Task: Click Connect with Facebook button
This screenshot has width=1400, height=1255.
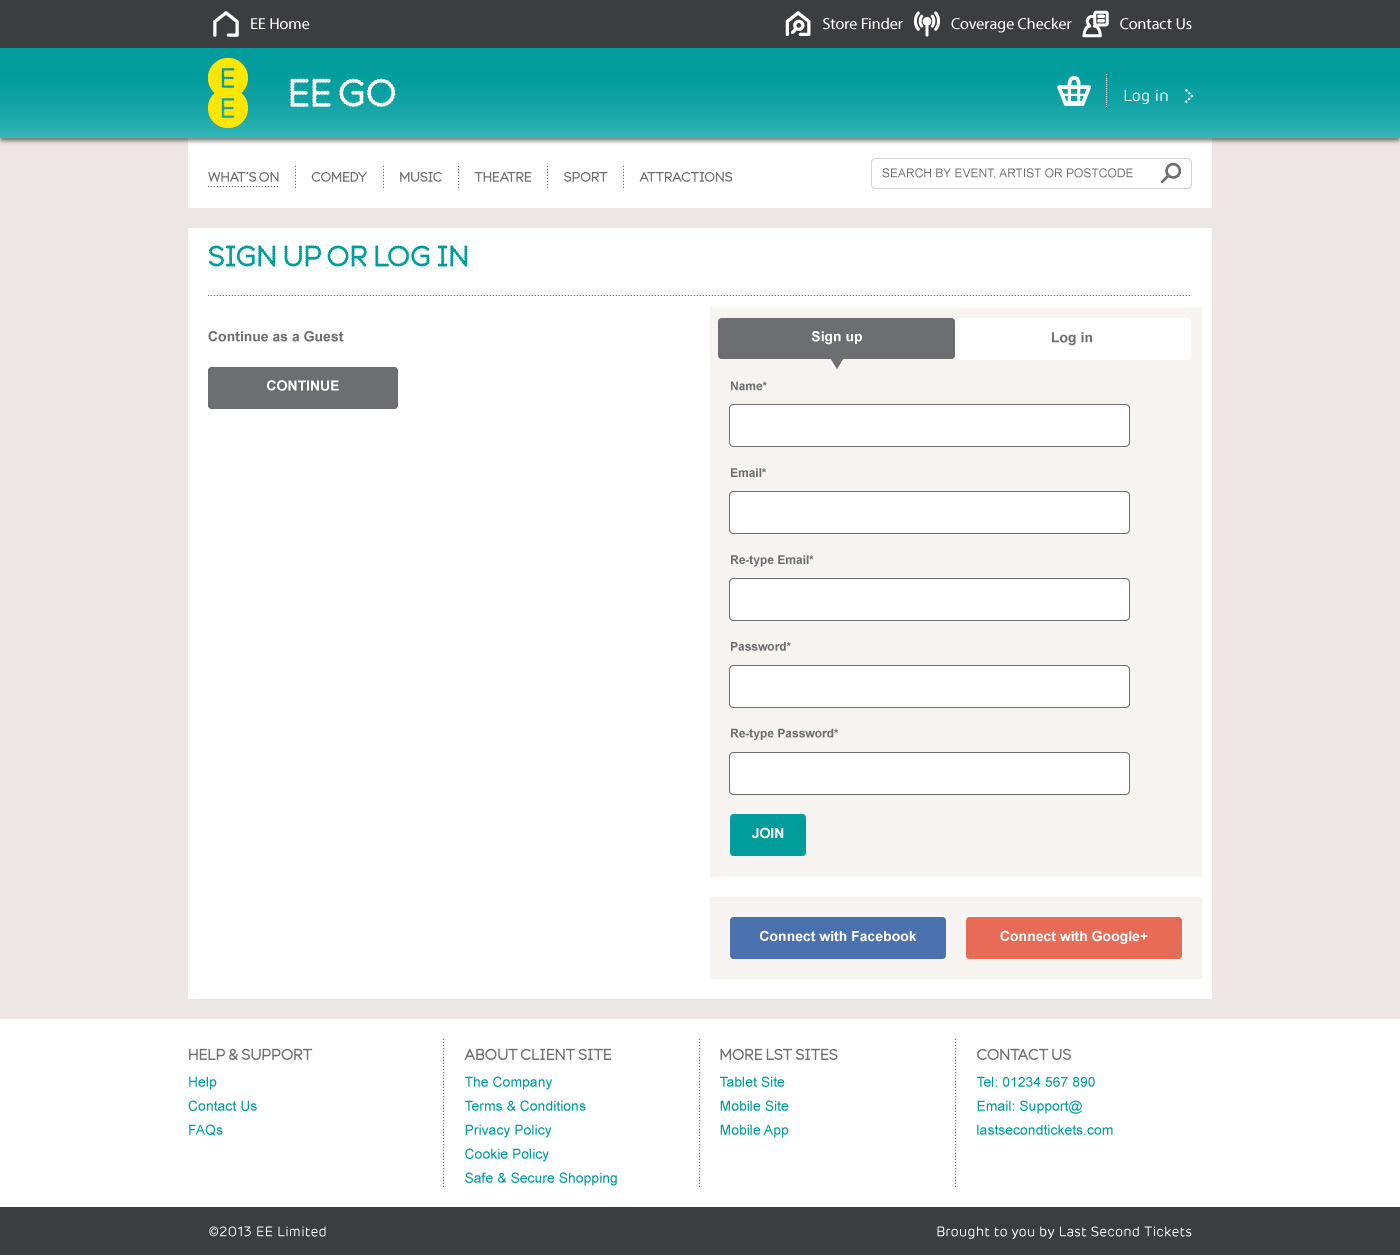Action: [x=838, y=938]
